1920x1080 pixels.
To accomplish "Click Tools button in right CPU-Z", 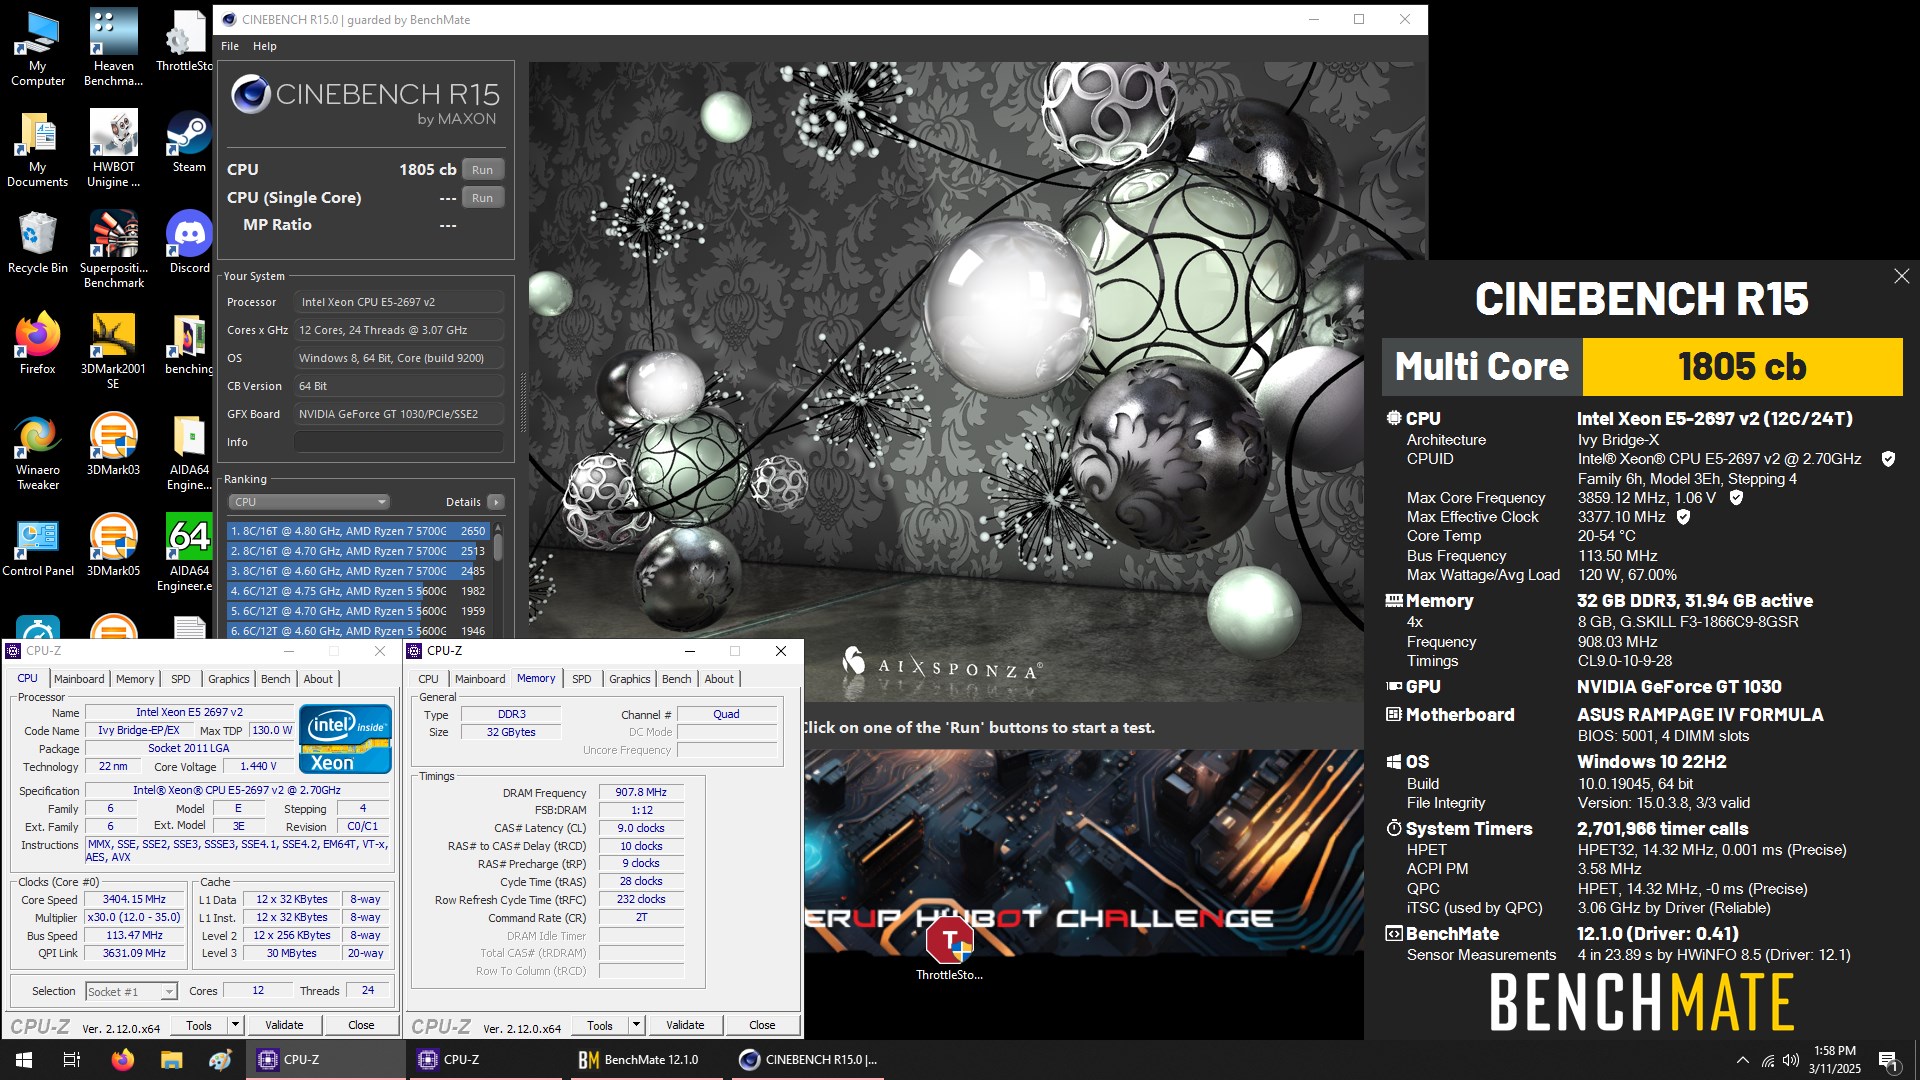I will 600,1025.
